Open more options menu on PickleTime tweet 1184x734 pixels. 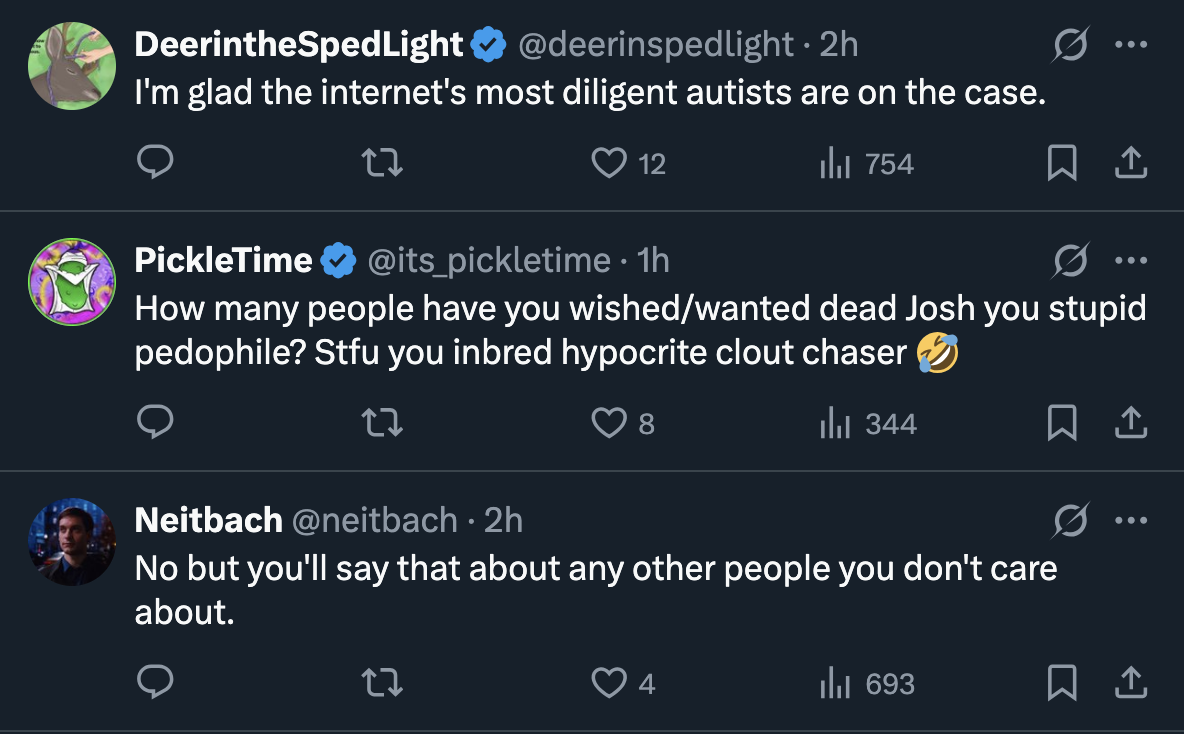pyautogui.click(x=1131, y=260)
